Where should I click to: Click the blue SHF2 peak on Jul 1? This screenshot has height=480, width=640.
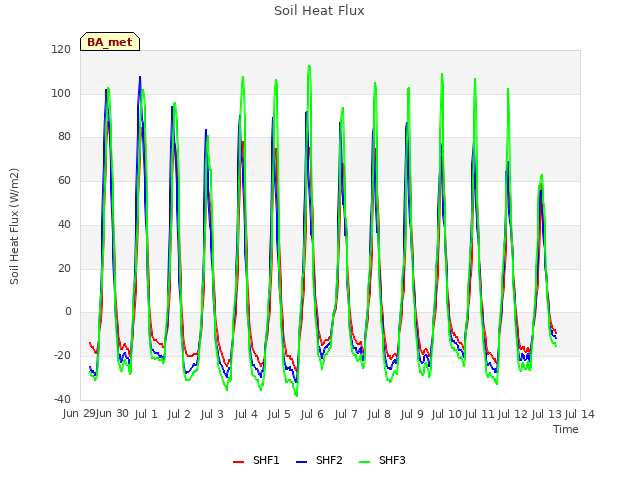pyautogui.click(x=140, y=77)
